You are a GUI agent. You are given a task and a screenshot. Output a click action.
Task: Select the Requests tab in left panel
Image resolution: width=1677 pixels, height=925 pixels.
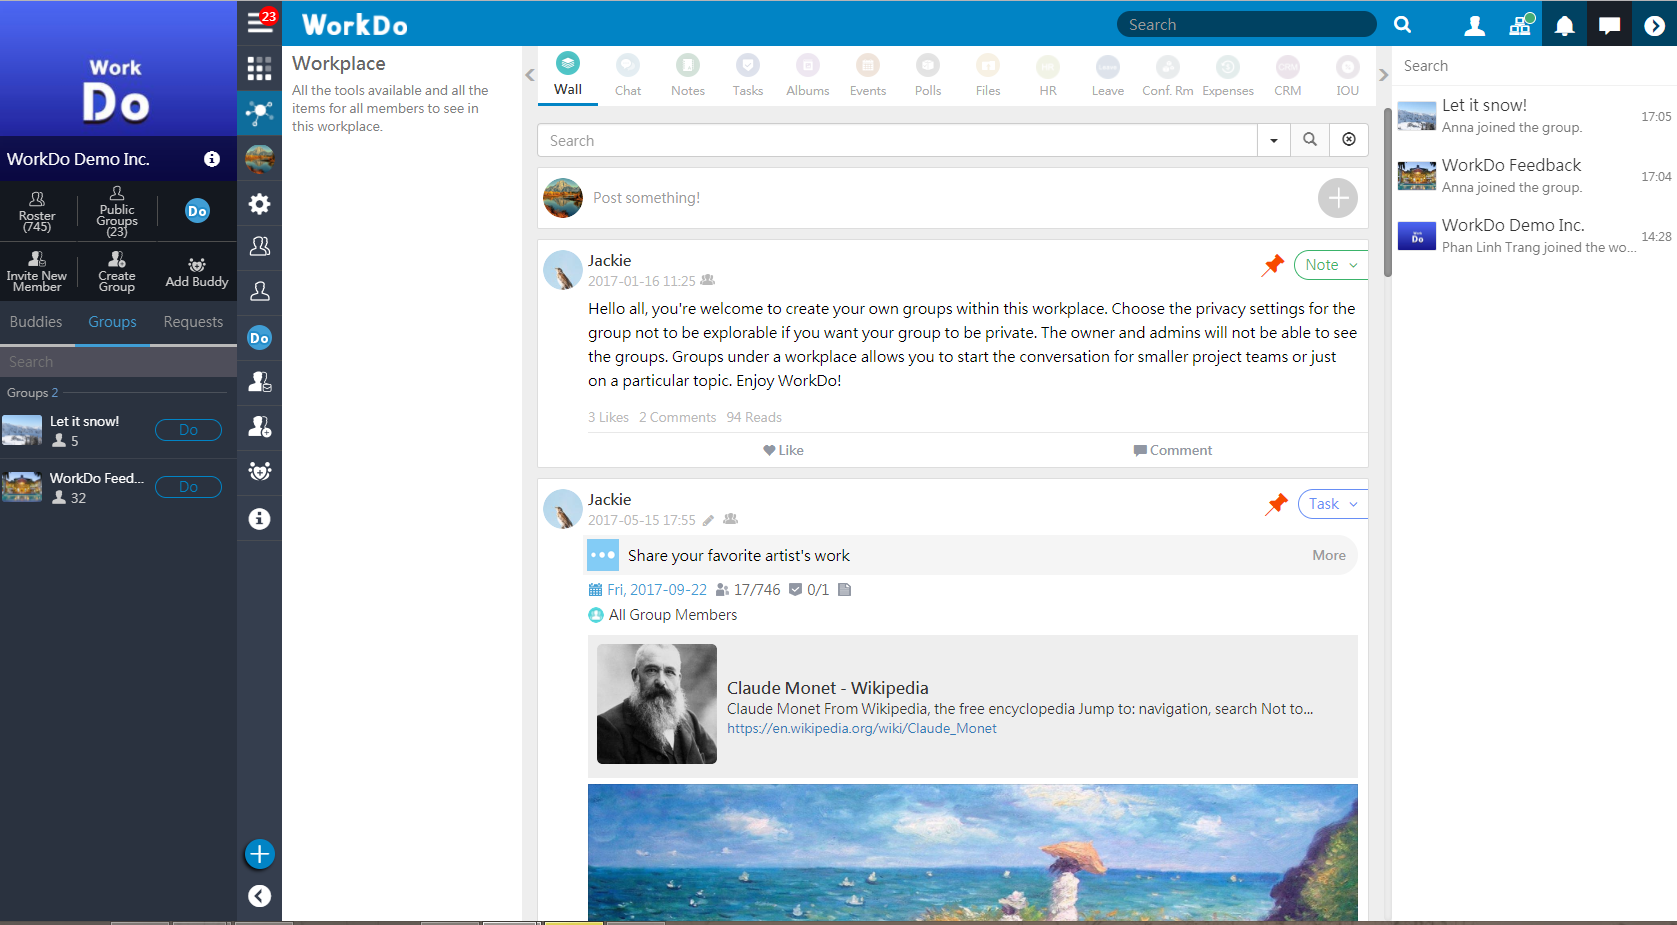coord(193,322)
